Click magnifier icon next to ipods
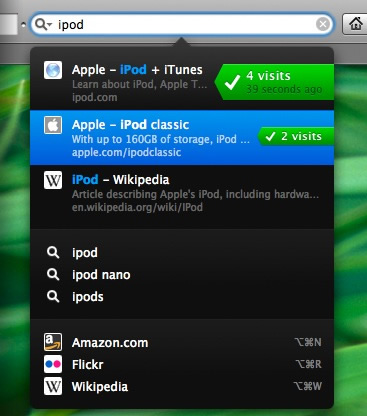 coord(53,297)
